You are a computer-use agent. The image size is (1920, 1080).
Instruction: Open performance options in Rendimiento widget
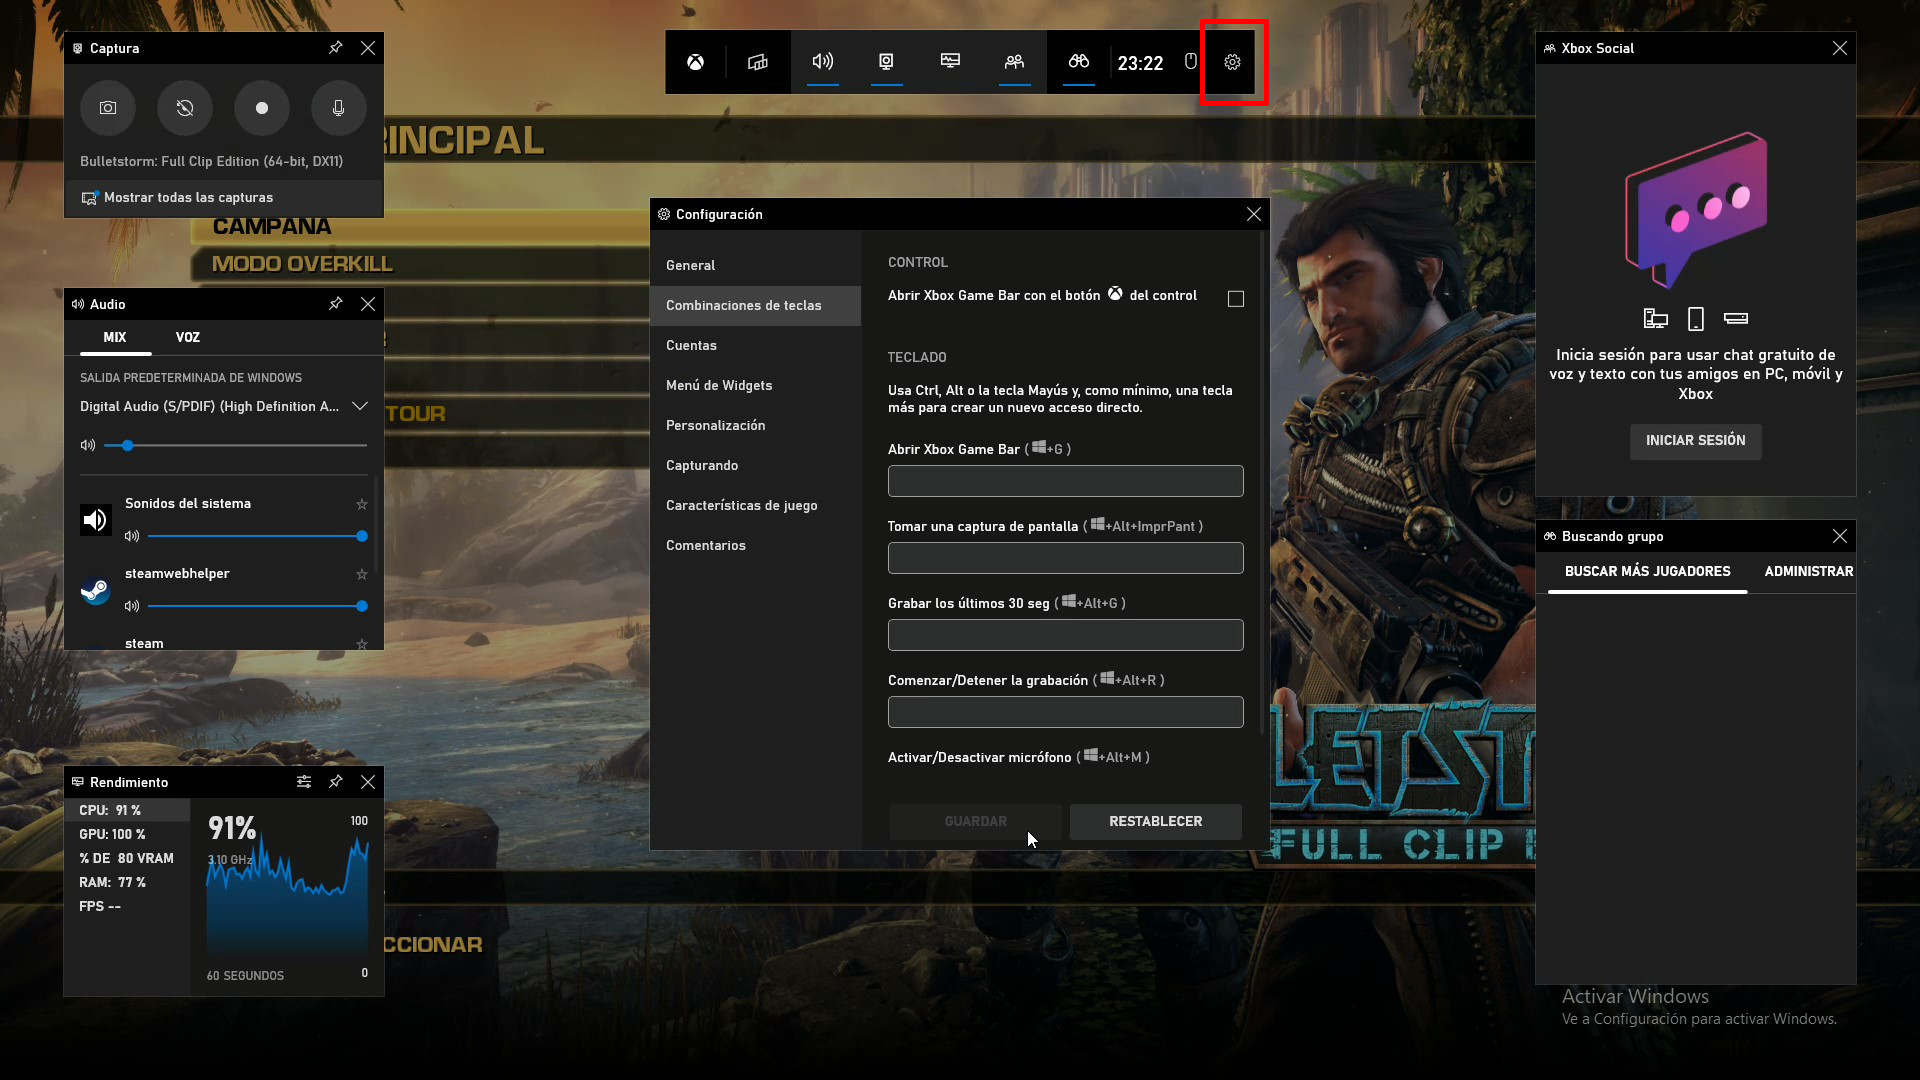coord(304,782)
